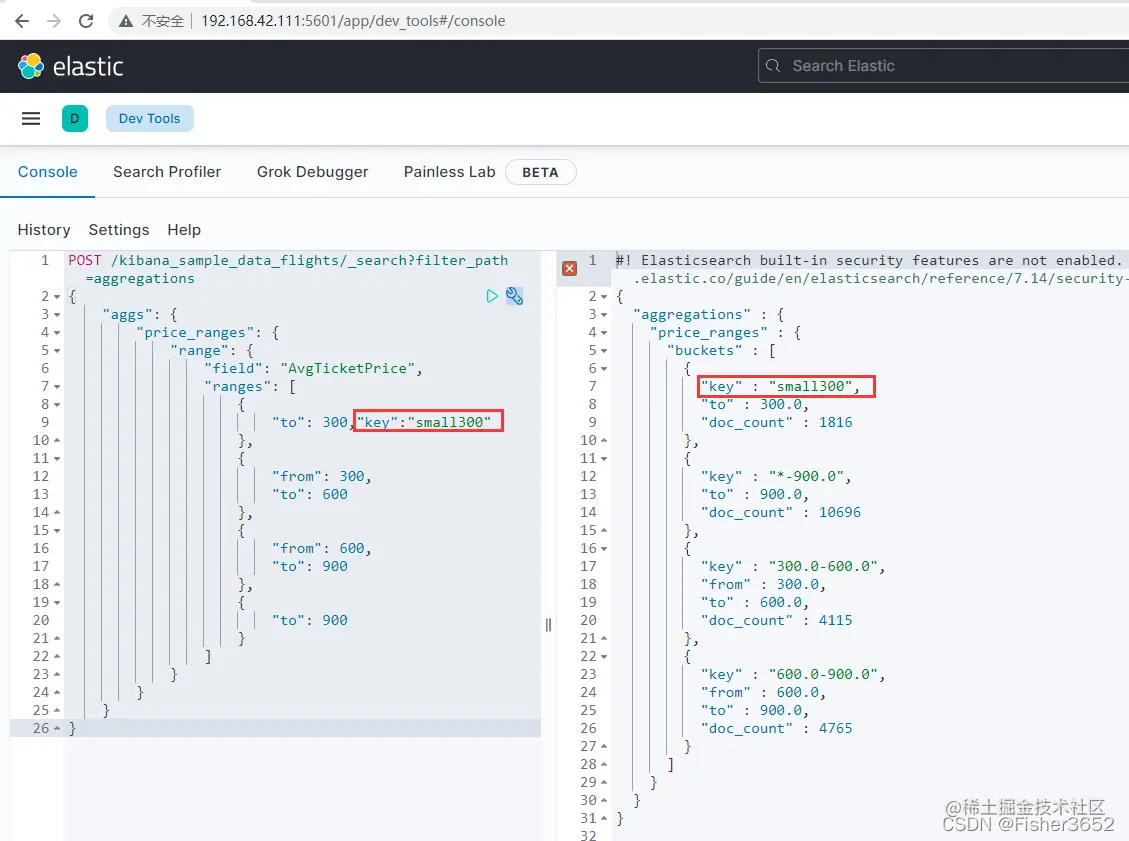The image size is (1129, 841).
Task: Click the POST request line text
Action: tap(288, 269)
